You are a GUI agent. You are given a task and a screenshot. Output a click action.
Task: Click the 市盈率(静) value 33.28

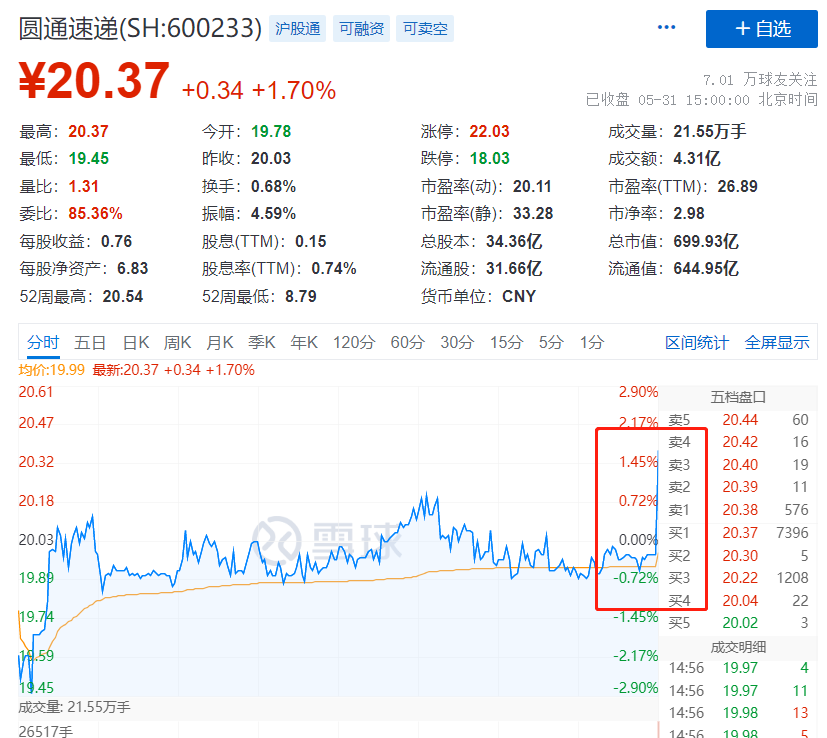click(533, 214)
